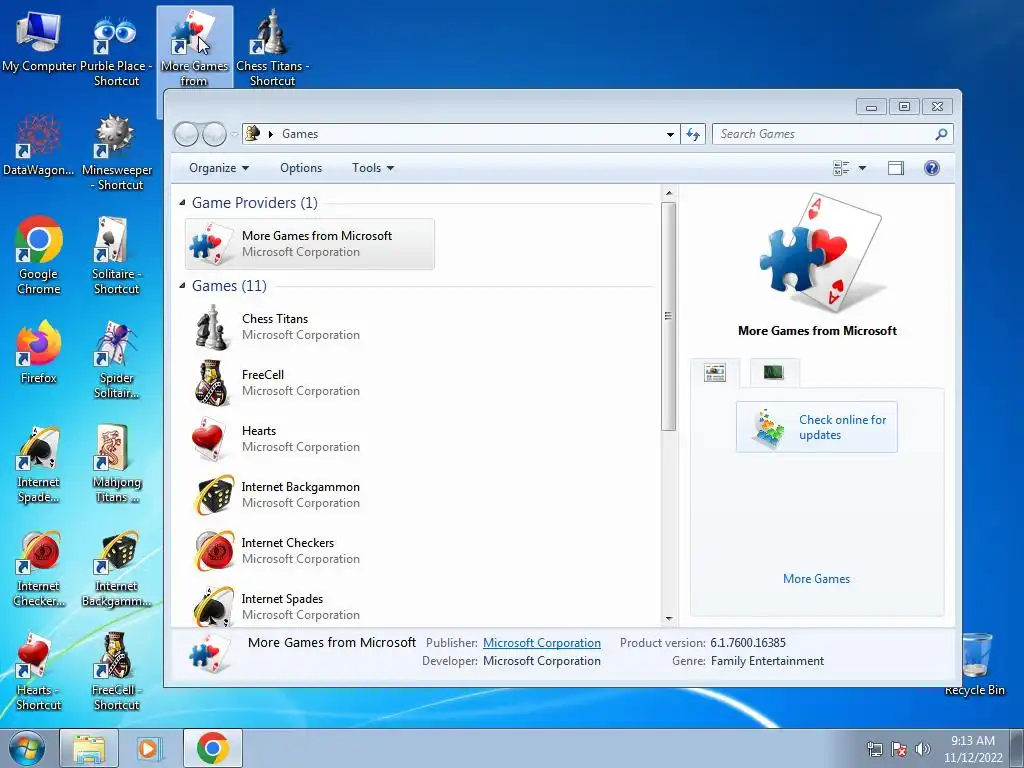This screenshot has width=1024, height=768.
Task: Select DataWagon desktop shortcut
Action: coord(39,145)
